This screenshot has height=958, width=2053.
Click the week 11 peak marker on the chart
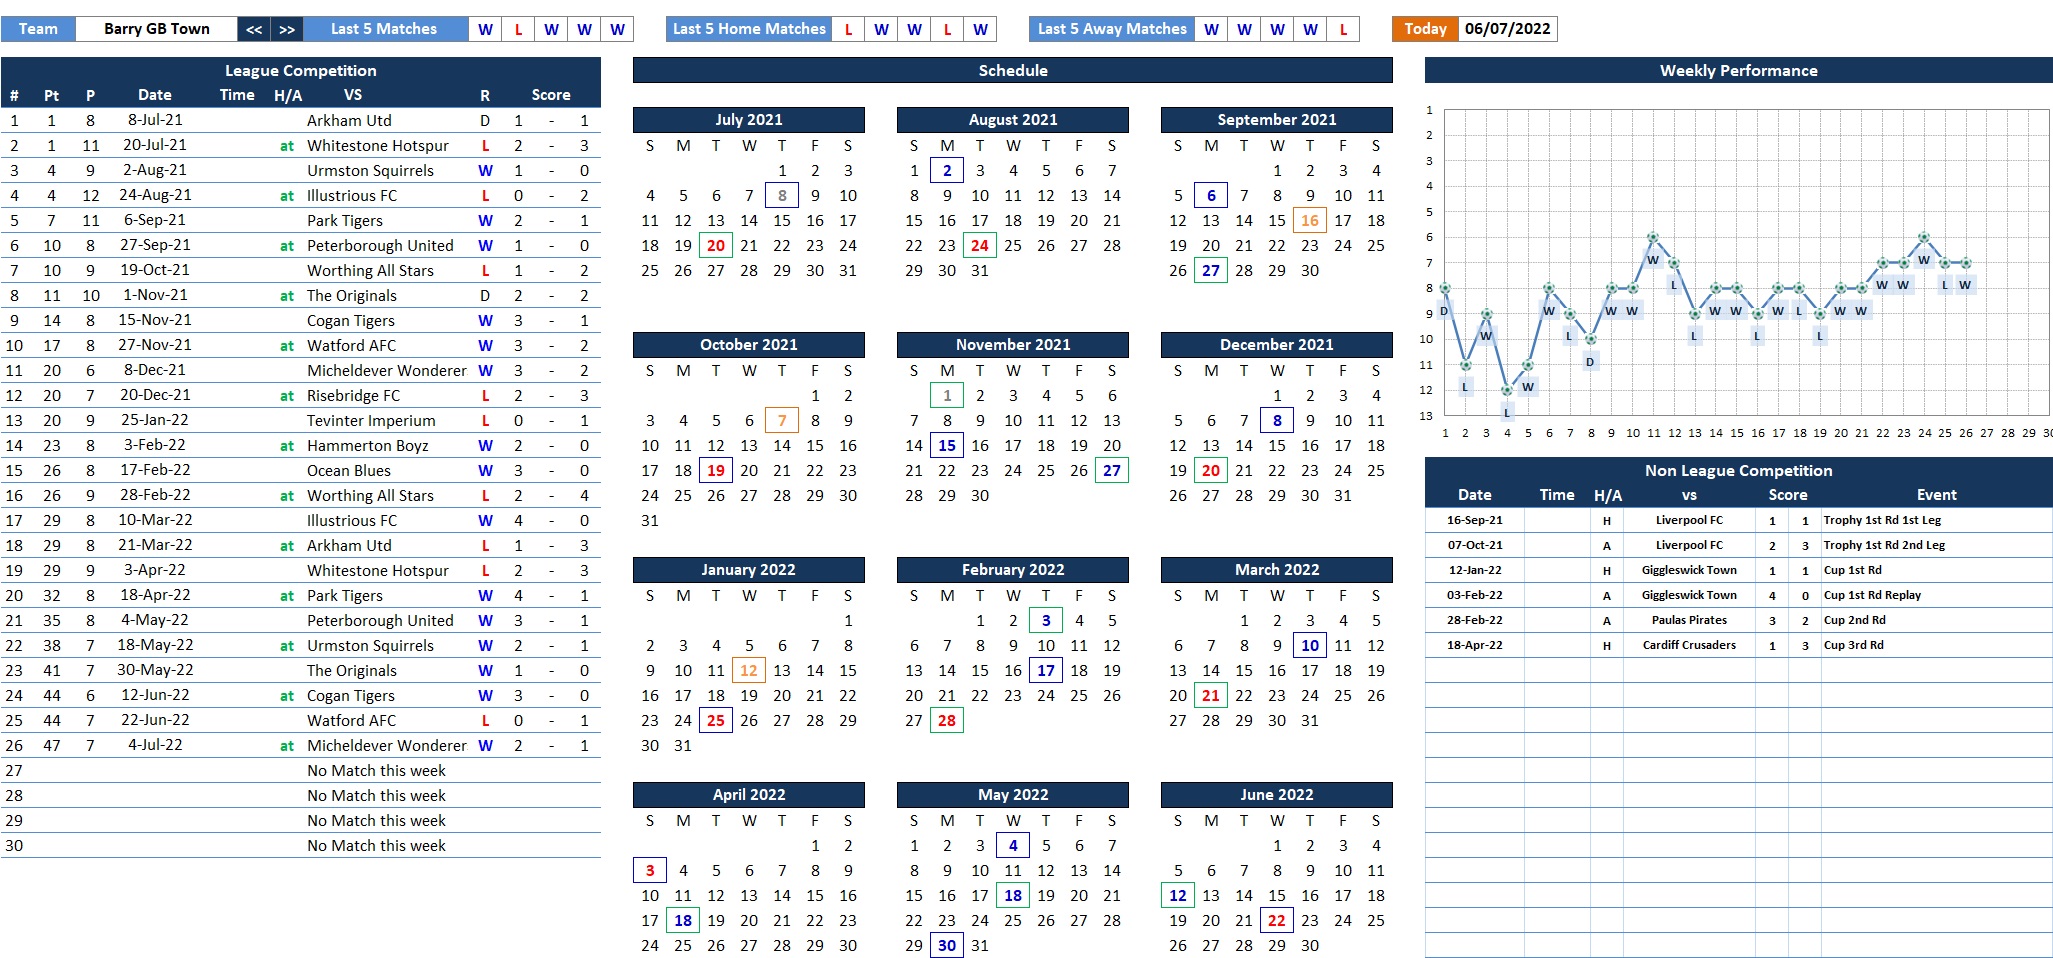[1653, 237]
